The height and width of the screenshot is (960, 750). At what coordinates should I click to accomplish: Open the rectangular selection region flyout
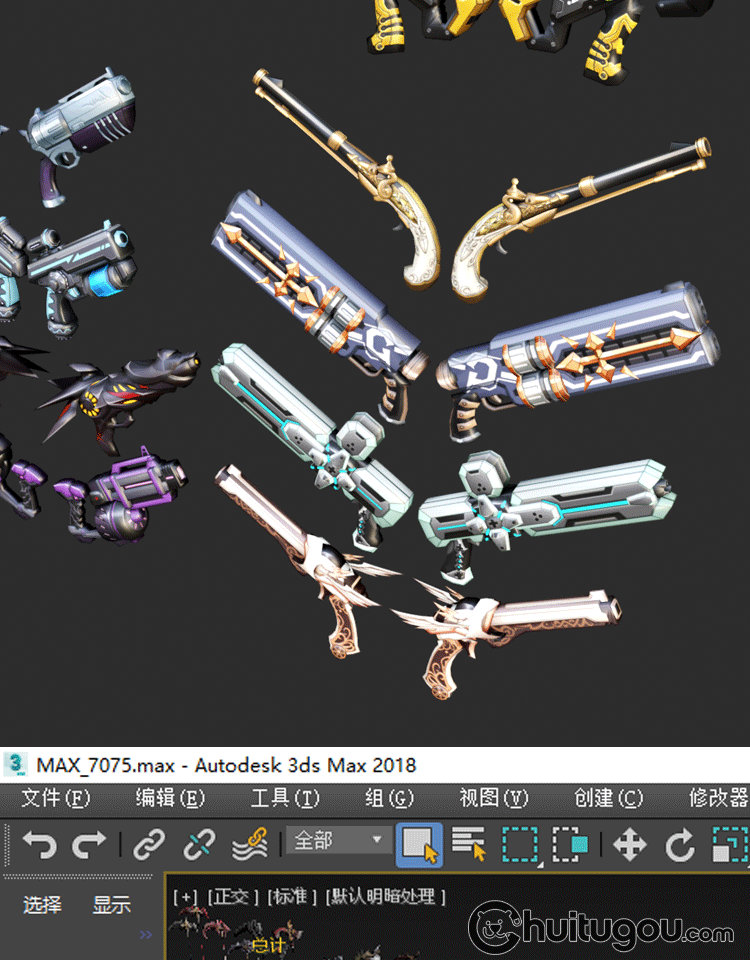tap(520, 845)
